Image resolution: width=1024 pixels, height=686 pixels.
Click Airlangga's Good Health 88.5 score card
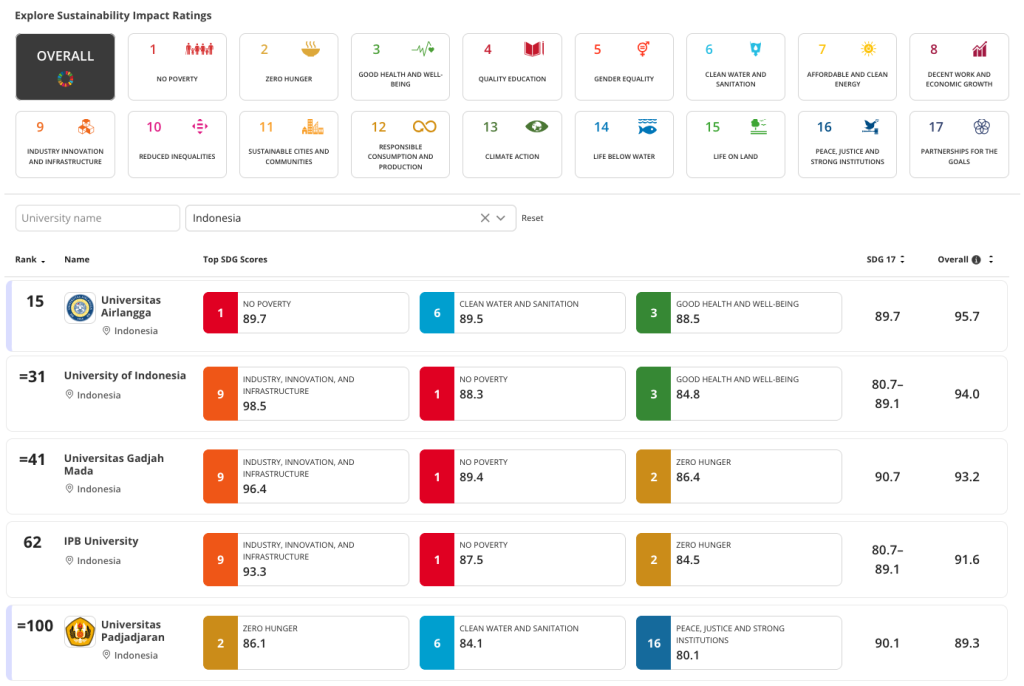739,313
